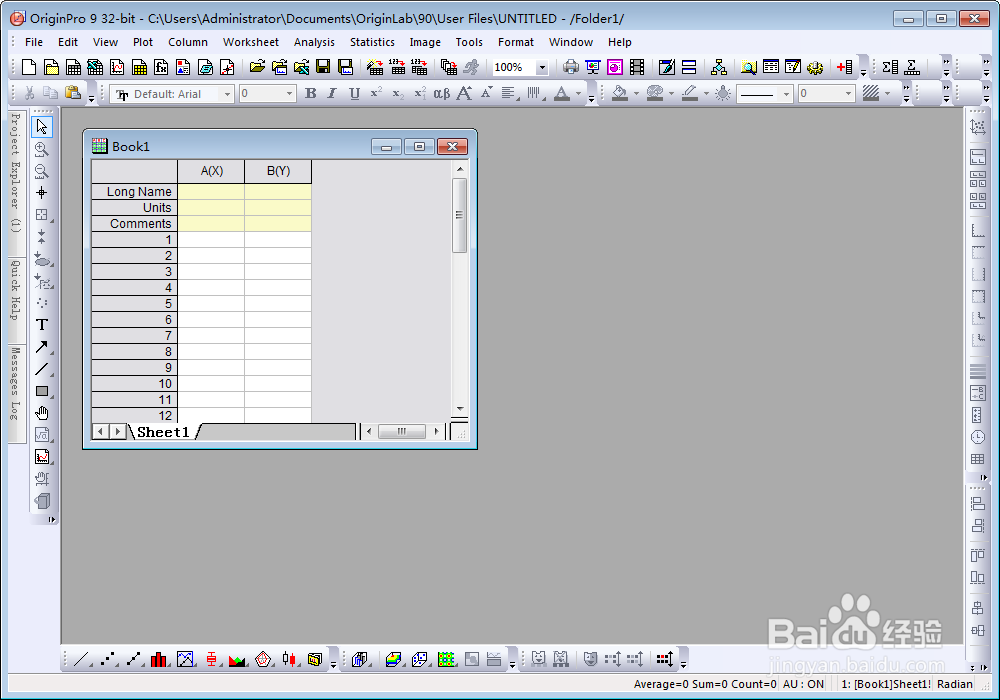Image resolution: width=1000 pixels, height=700 pixels.
Task: Select the Zoom In tool
Action: click(x=41, y=149)
